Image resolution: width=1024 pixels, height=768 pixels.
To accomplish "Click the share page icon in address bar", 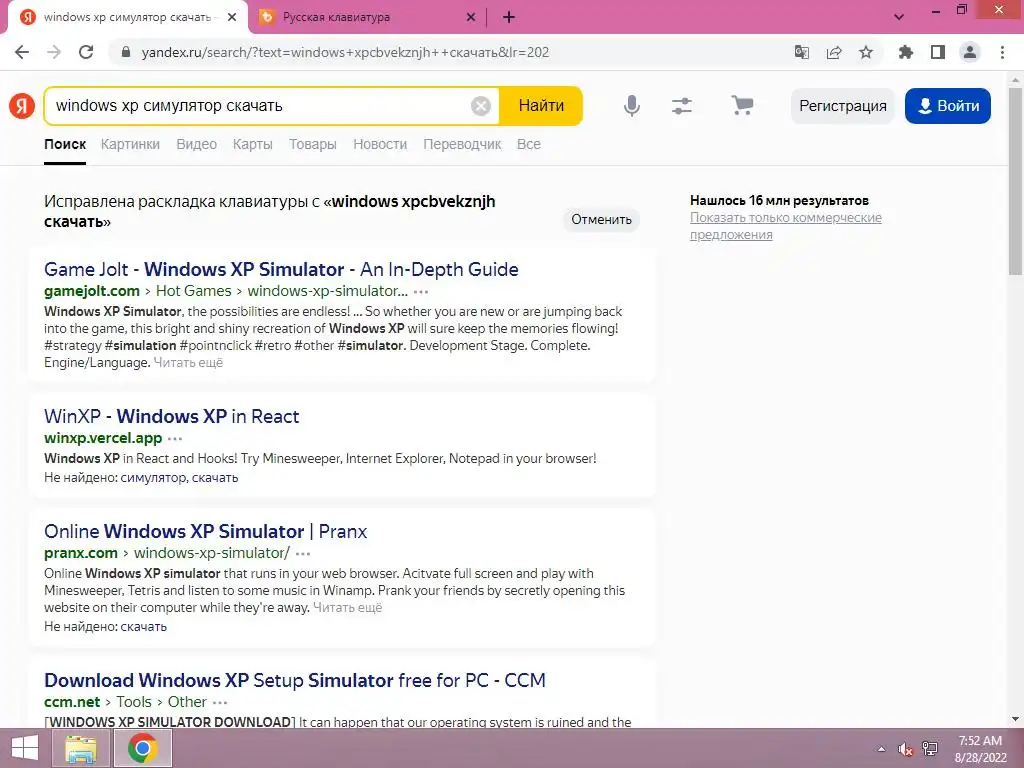I will [x=834, y=52].
